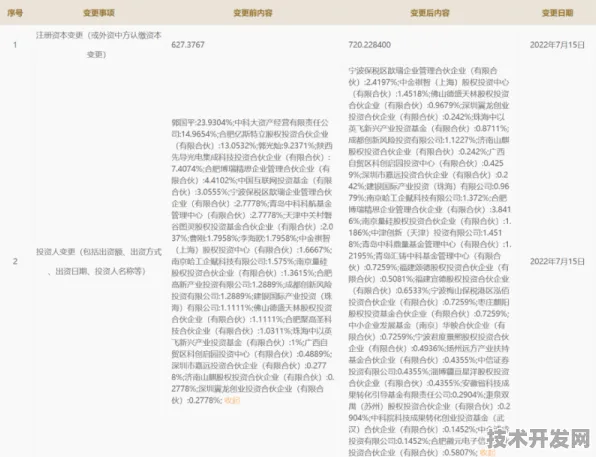This screenshot has width=596, height=457.
Task: Click the 序号 column header
Action: click(15, 13)
